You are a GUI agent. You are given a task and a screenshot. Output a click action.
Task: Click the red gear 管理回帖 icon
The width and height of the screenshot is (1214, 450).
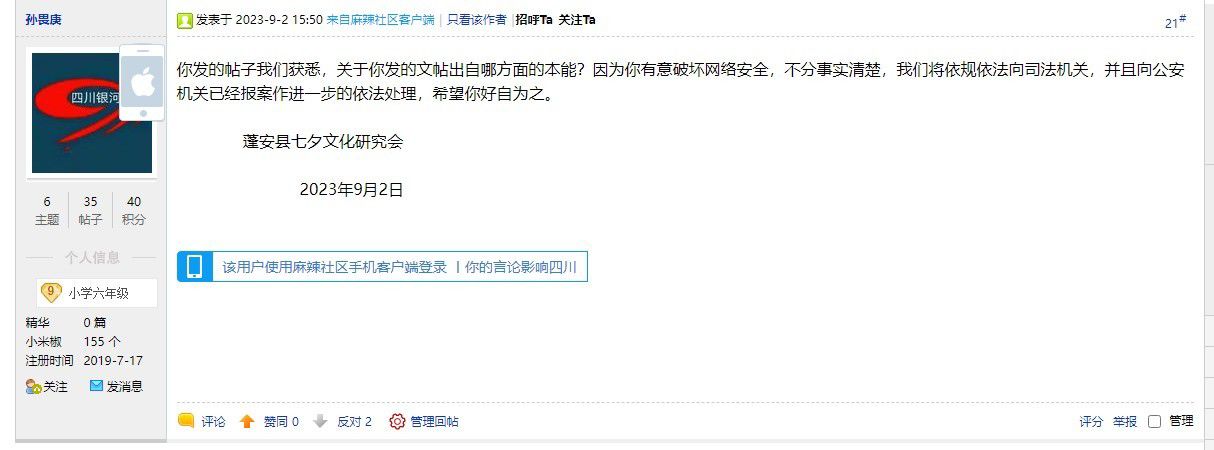(397, 421)
